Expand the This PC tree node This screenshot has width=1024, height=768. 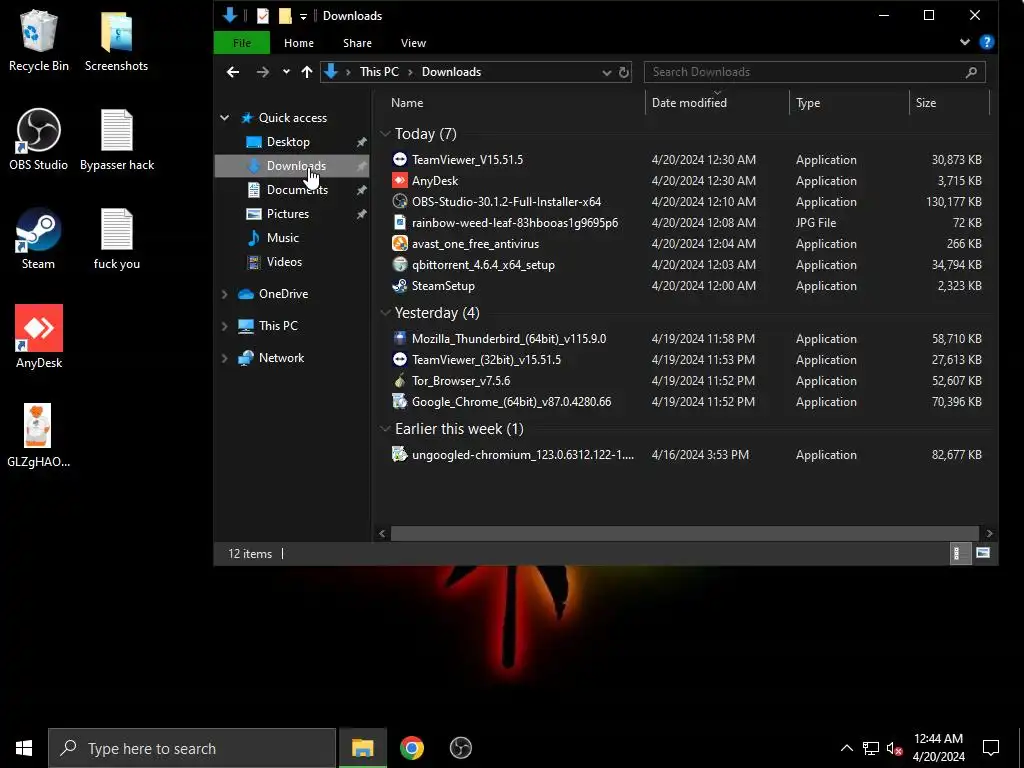225,326
